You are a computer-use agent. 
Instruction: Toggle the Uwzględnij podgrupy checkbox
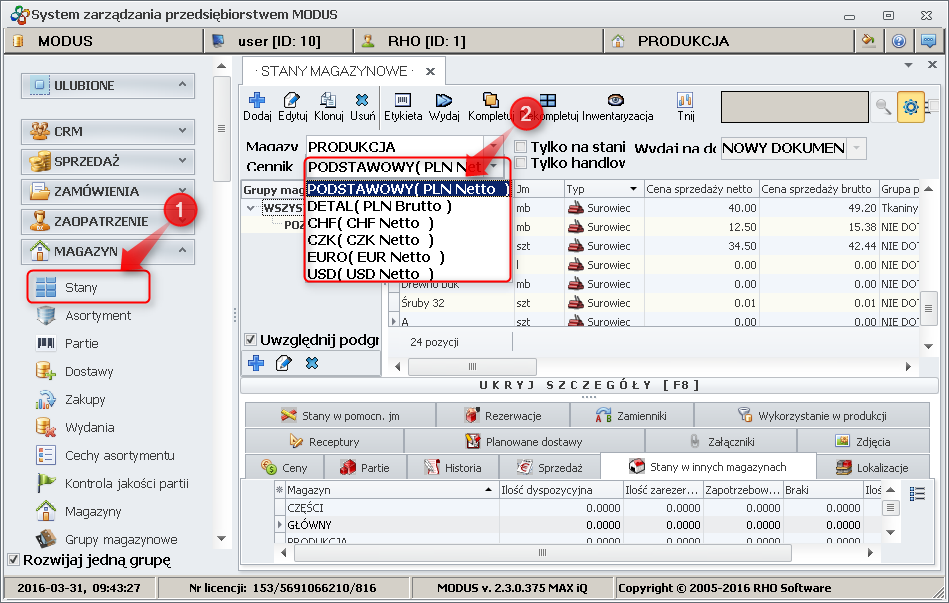251,339
